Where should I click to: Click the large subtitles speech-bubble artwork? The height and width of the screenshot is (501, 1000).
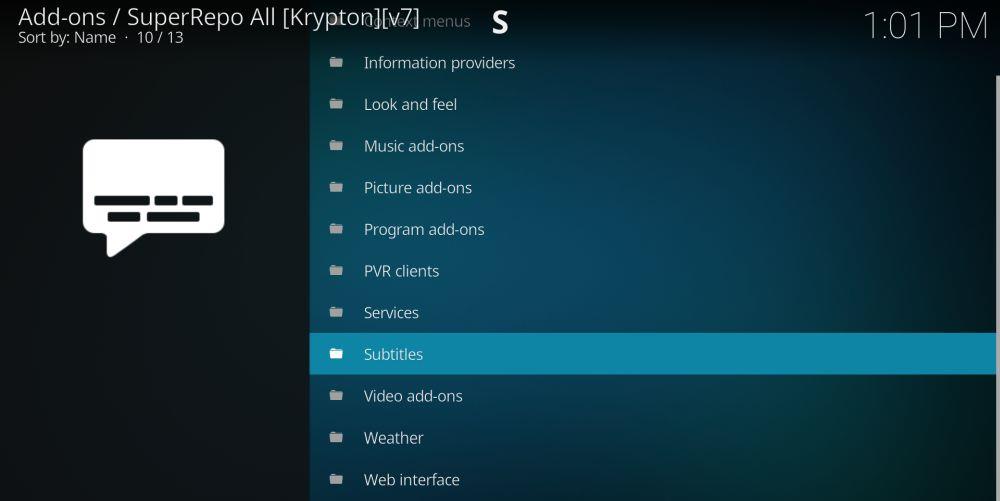[153, 198]
